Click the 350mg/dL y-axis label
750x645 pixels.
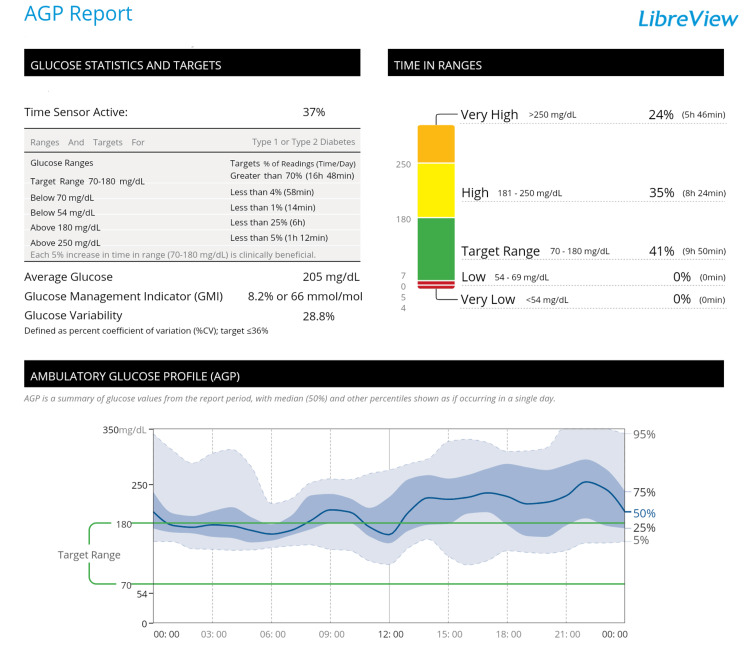(124, 430)
